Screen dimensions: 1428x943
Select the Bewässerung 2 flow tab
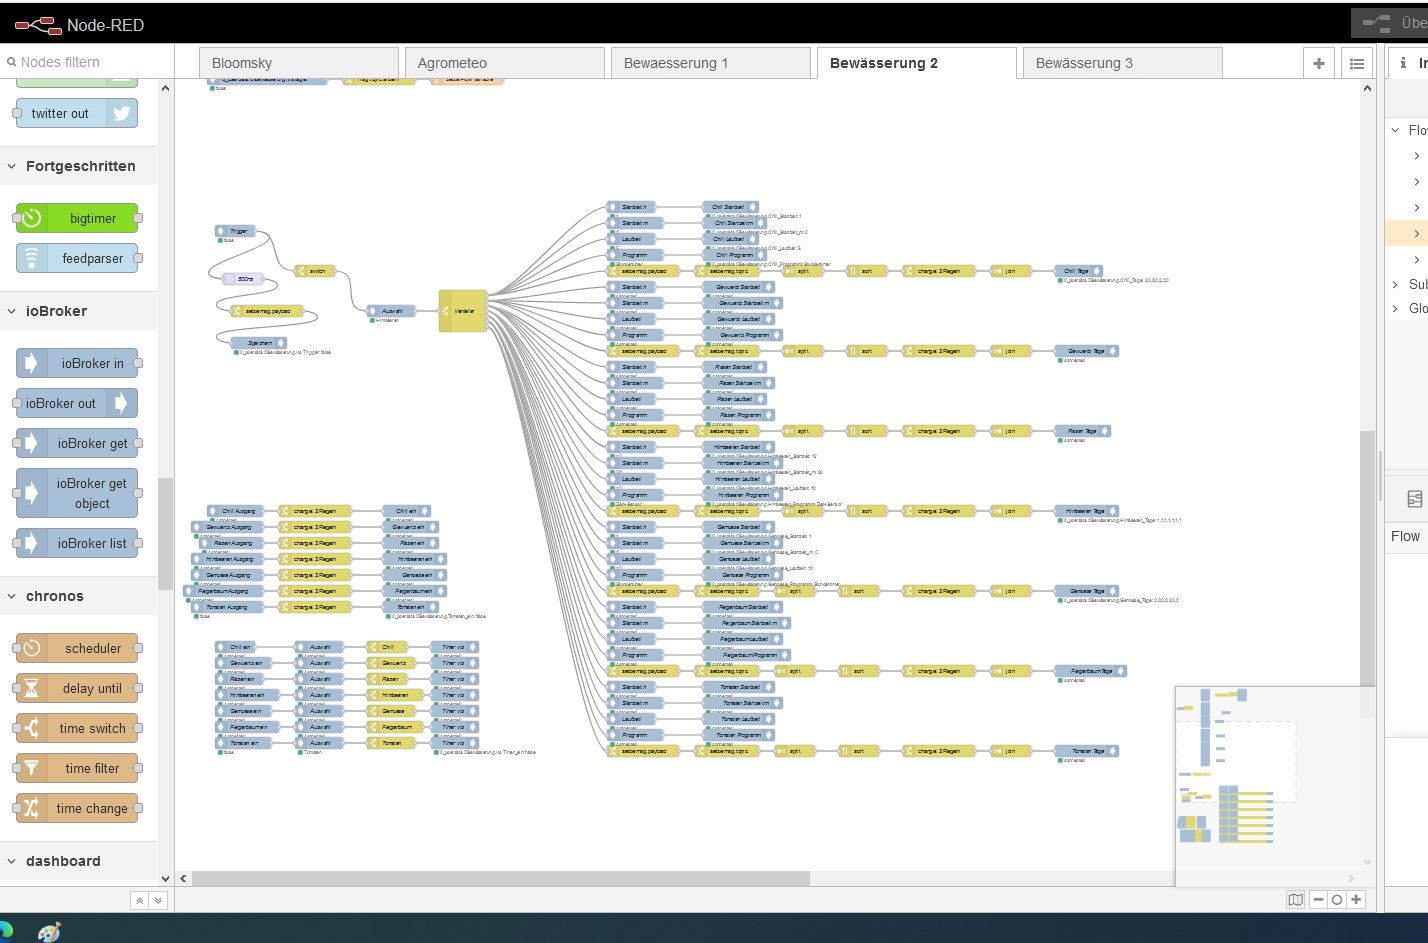point(917,63)
